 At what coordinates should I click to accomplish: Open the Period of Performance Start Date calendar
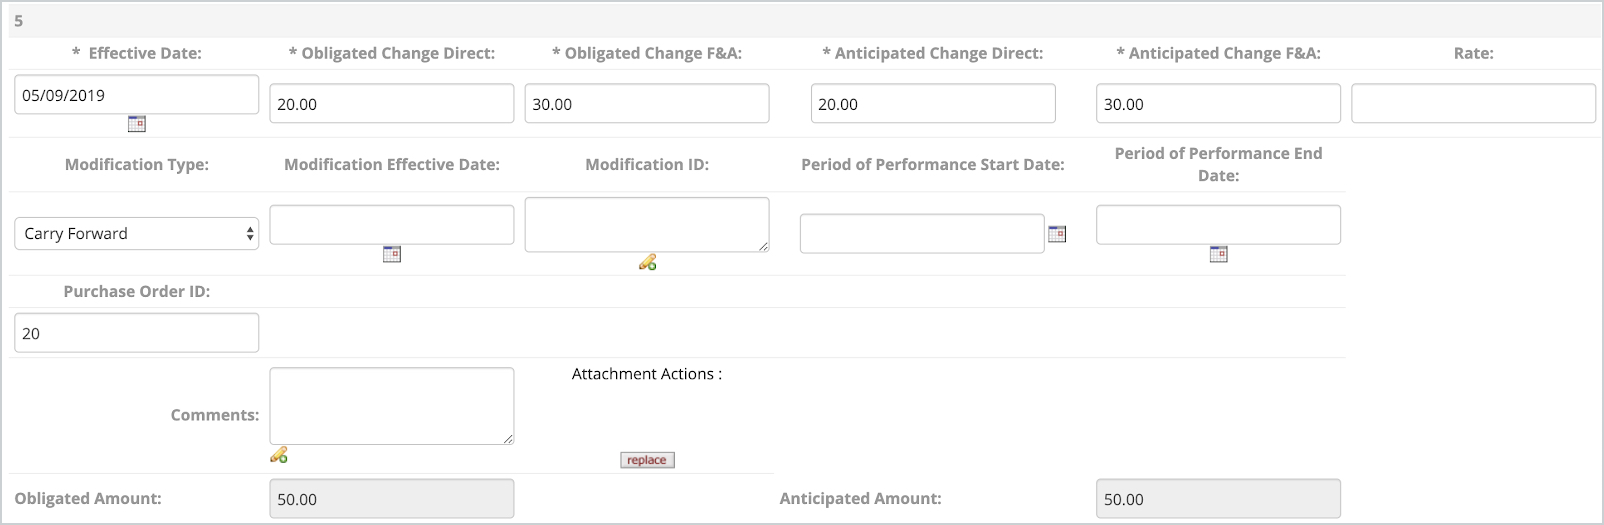coord(1057,234)
